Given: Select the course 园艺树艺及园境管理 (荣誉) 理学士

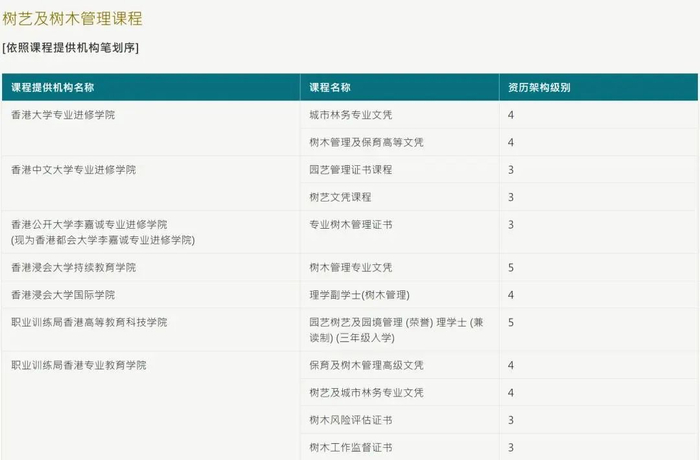Looking at the screenshot, I should coord(388,322).
